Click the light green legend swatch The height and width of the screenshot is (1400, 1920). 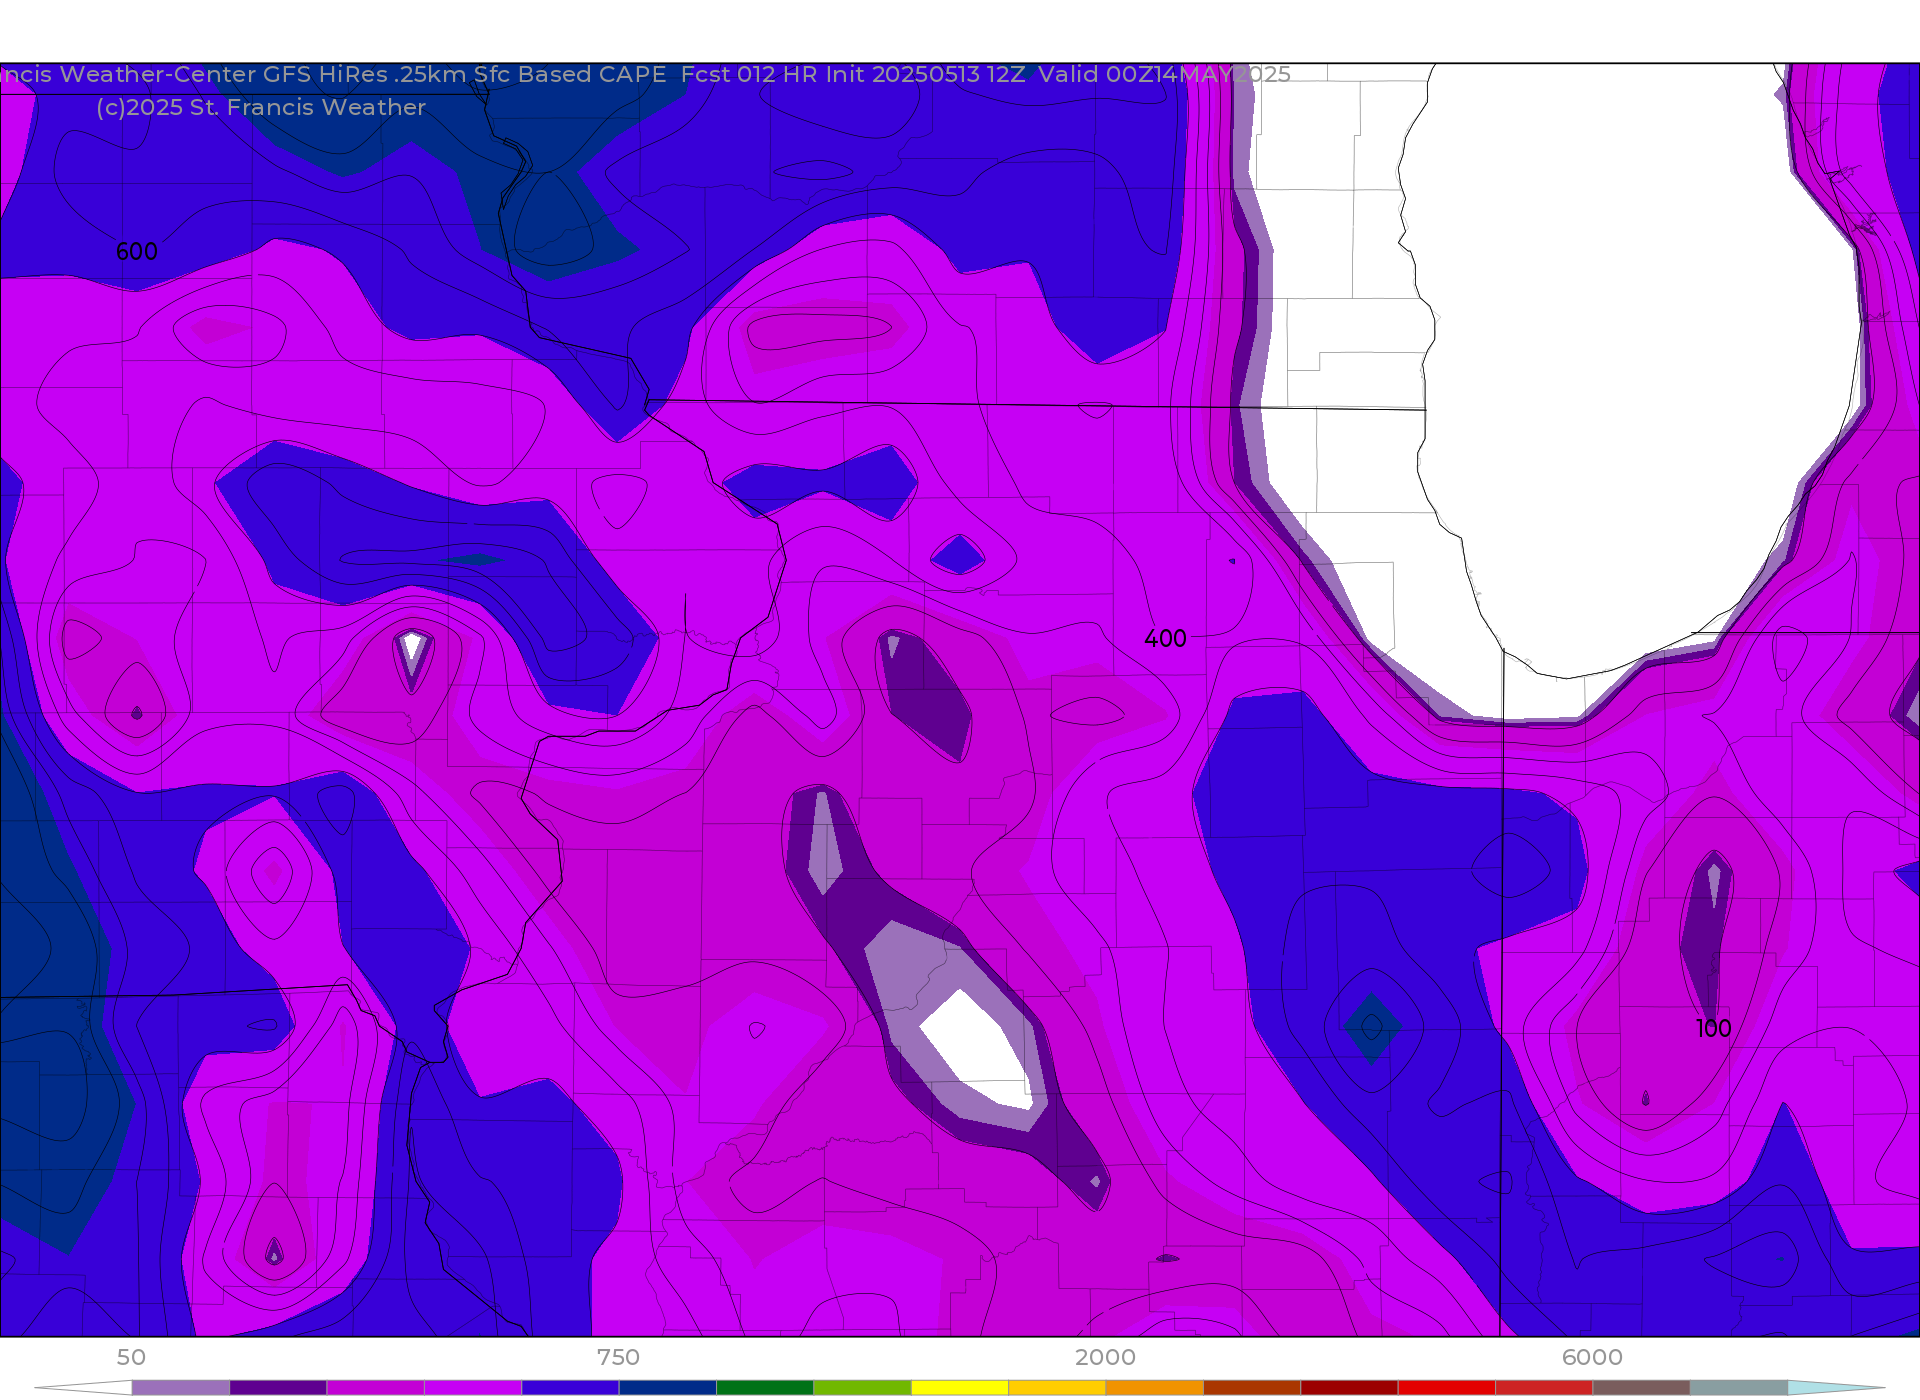point(862,1388)
